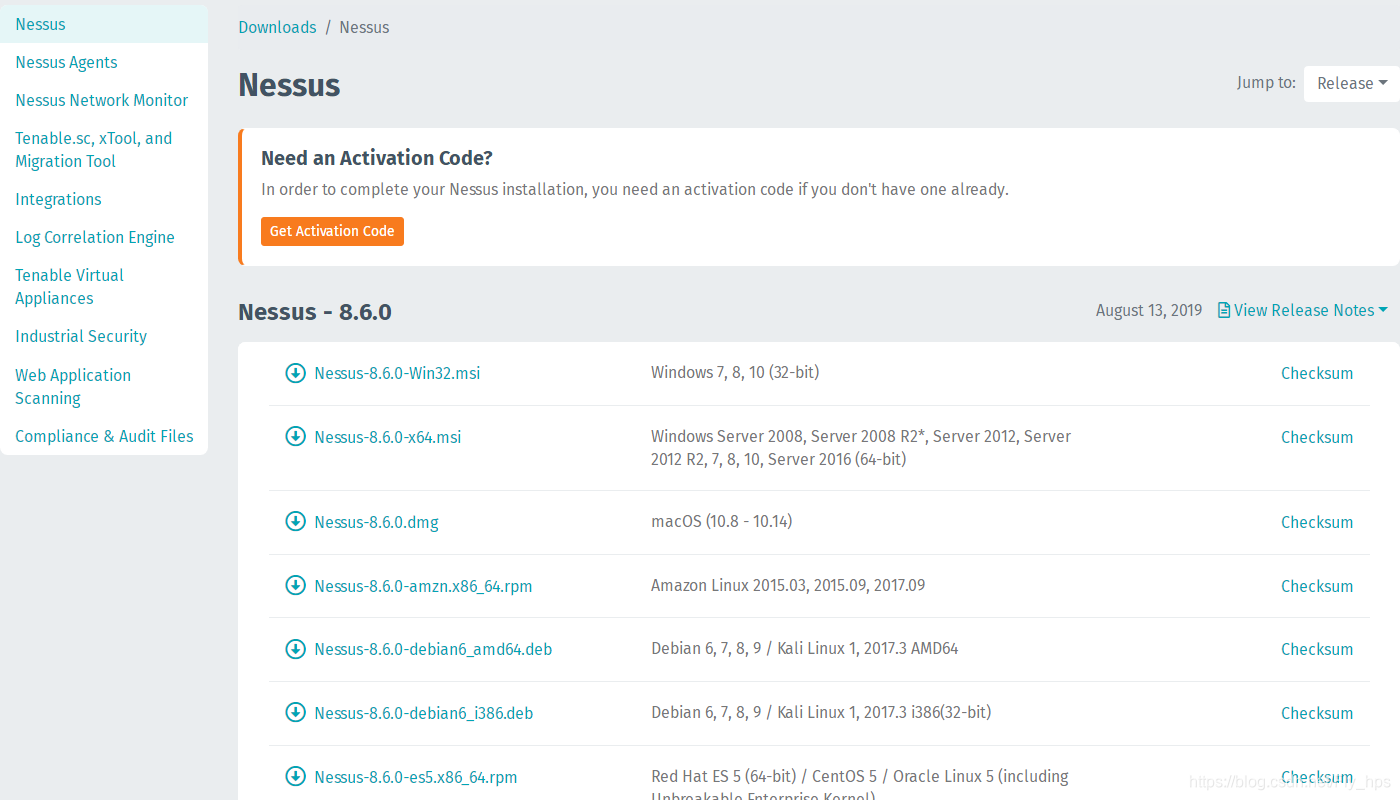Click 'Amazon Linux 2015.03, 2015.09, 2017.09' description
Image resolution: width=1400 pixels, height=800 pixels.
click(x=788, y=585)
